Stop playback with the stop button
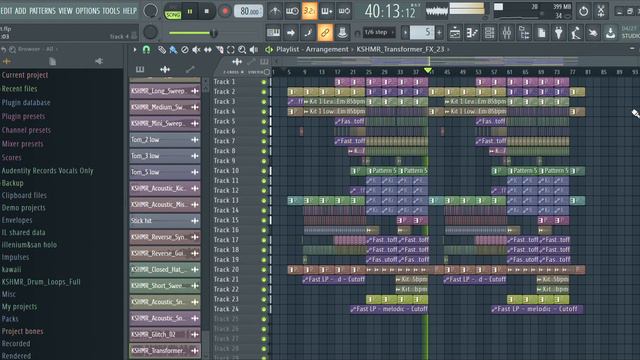Viewport: 640px width, 360px height. [x=207, y=12]
